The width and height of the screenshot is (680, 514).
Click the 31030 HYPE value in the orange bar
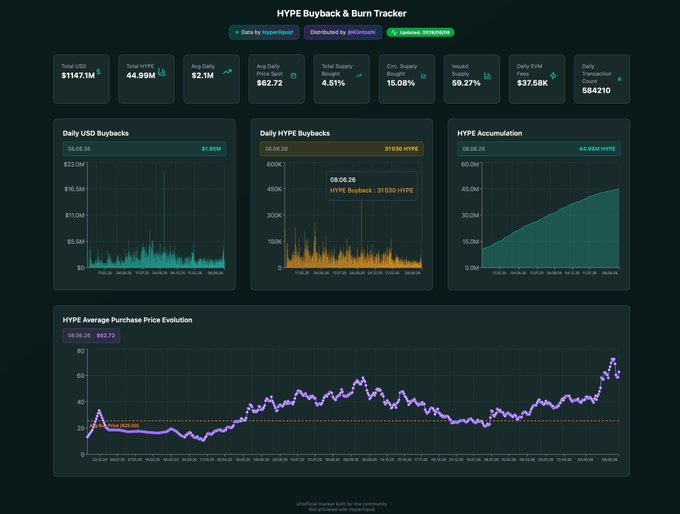click(x=402, y=149)
